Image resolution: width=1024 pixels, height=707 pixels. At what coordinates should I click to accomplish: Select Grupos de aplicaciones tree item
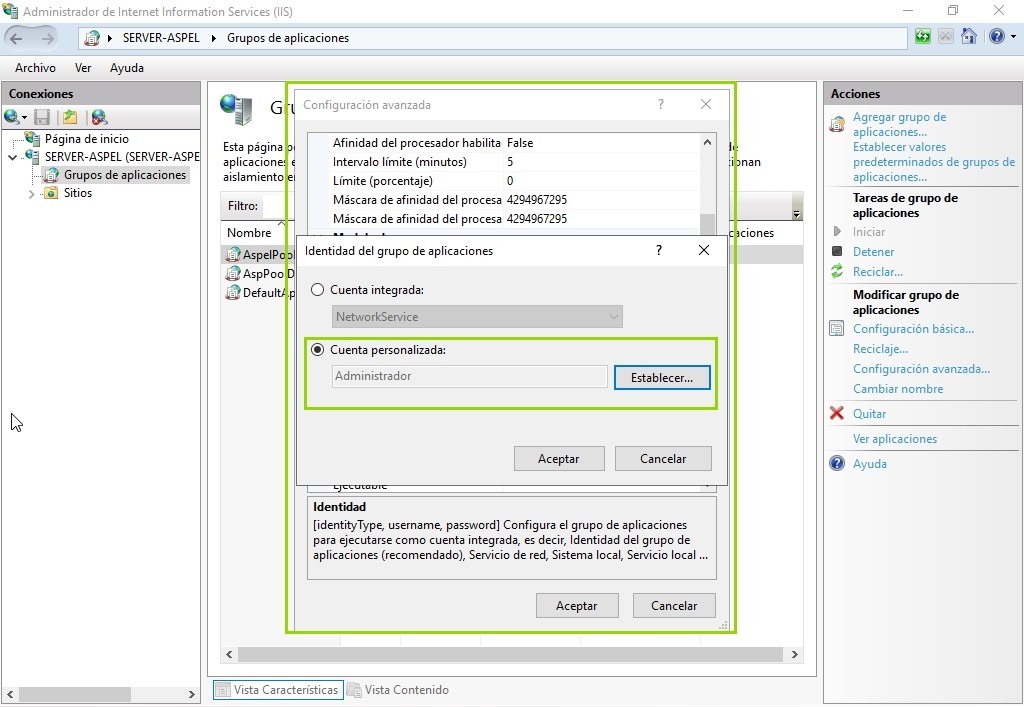(x=124, y=175)
